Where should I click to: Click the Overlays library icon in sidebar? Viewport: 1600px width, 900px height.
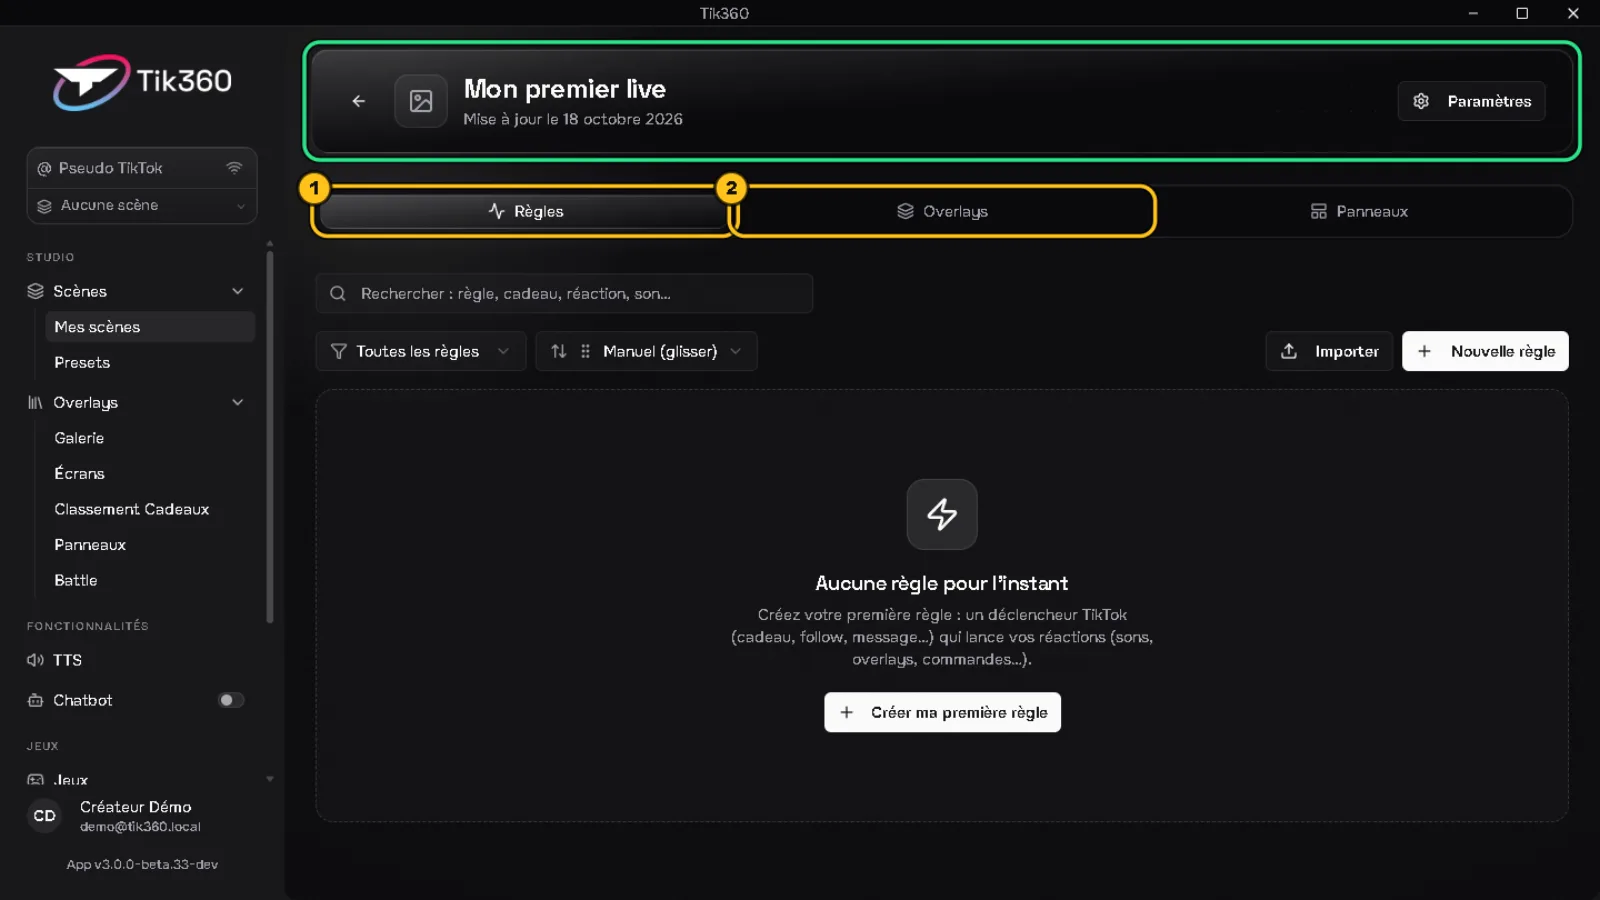pos(36,402)
